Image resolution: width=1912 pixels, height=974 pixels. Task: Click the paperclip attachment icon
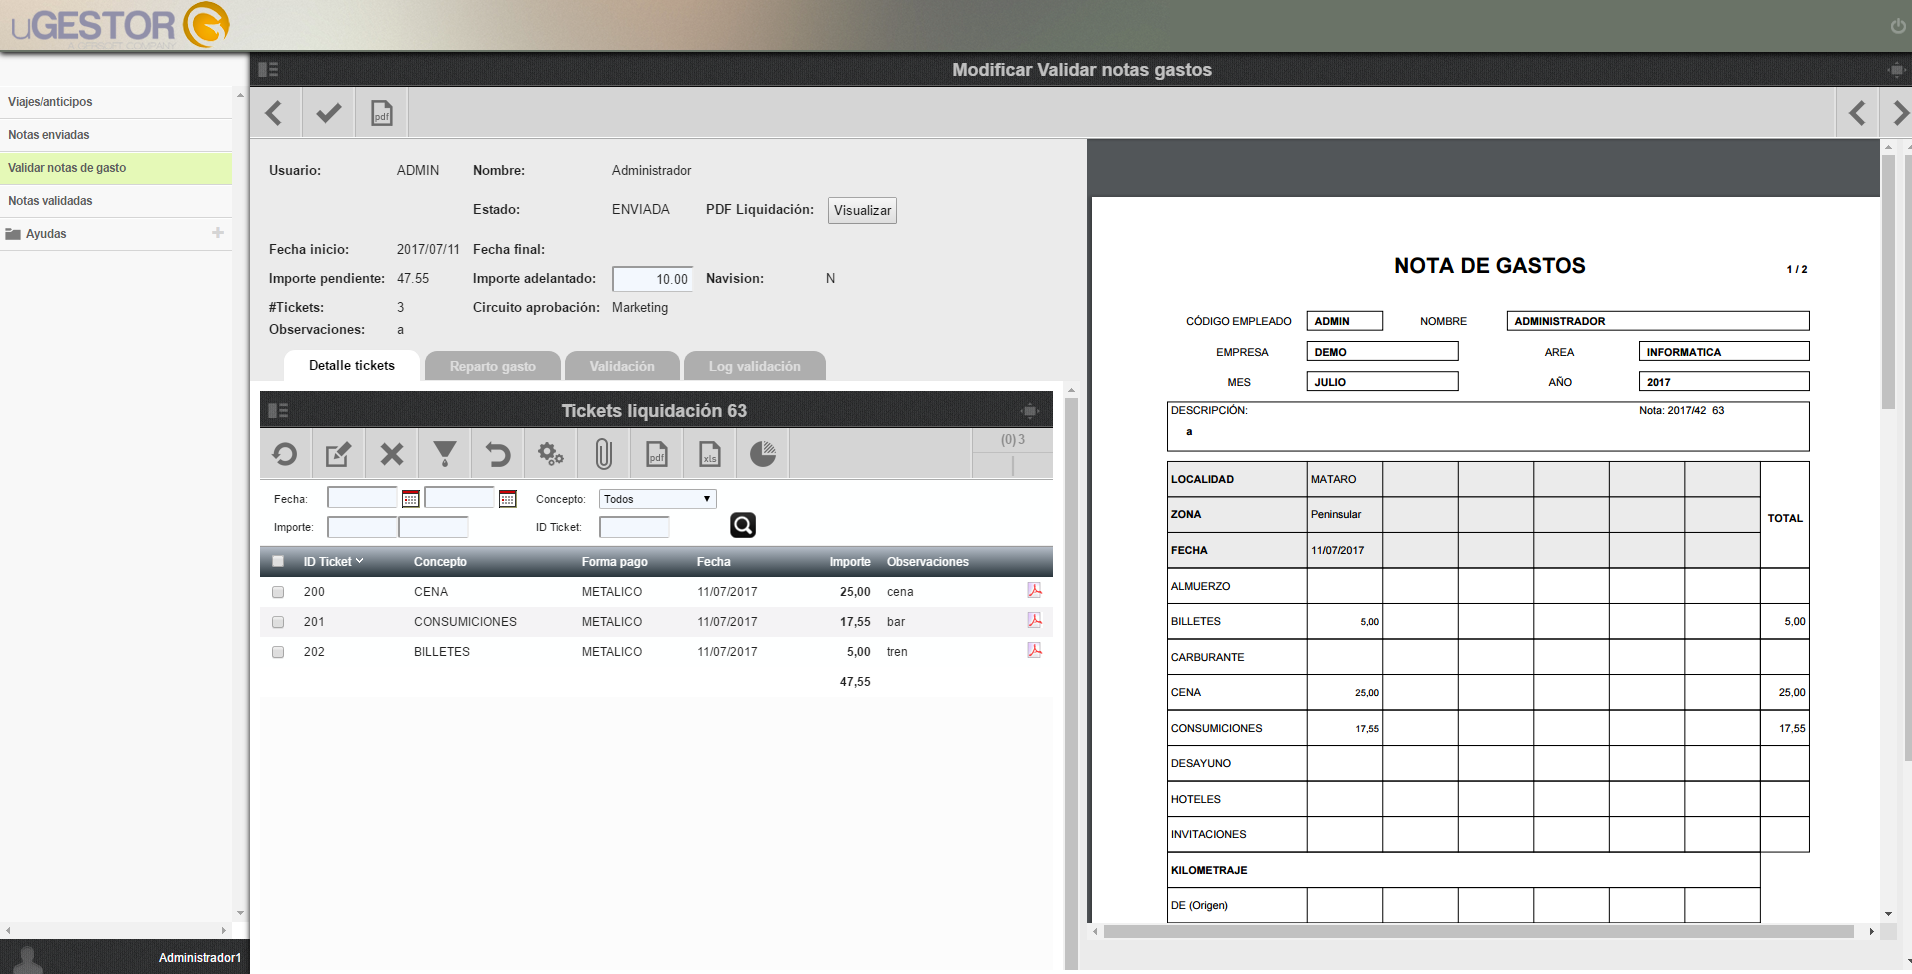tap(603, 454)
